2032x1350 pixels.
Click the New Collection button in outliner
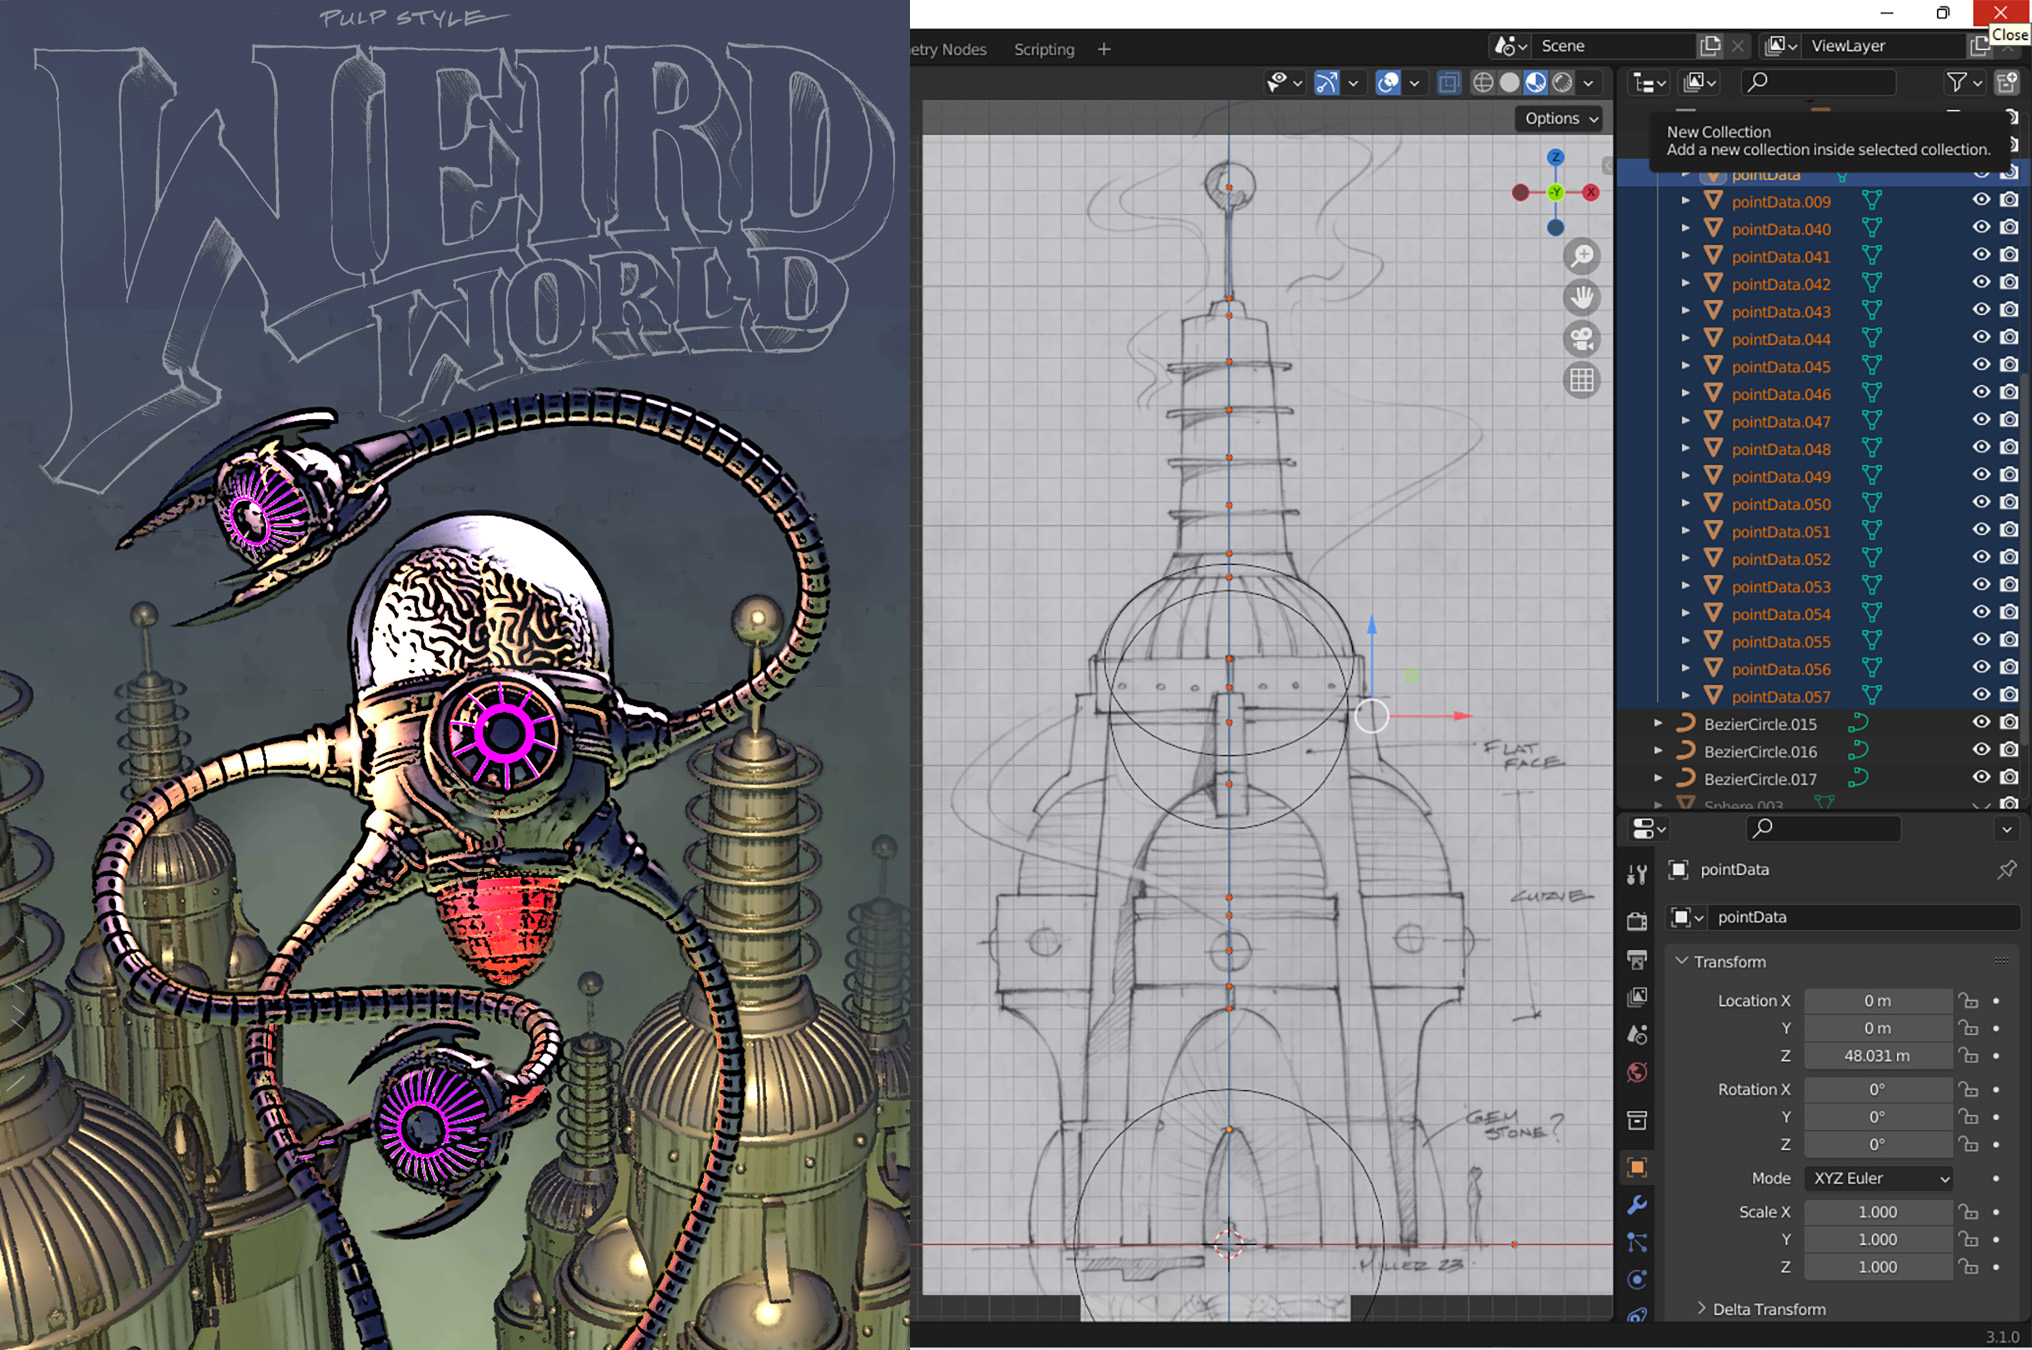2007,83
